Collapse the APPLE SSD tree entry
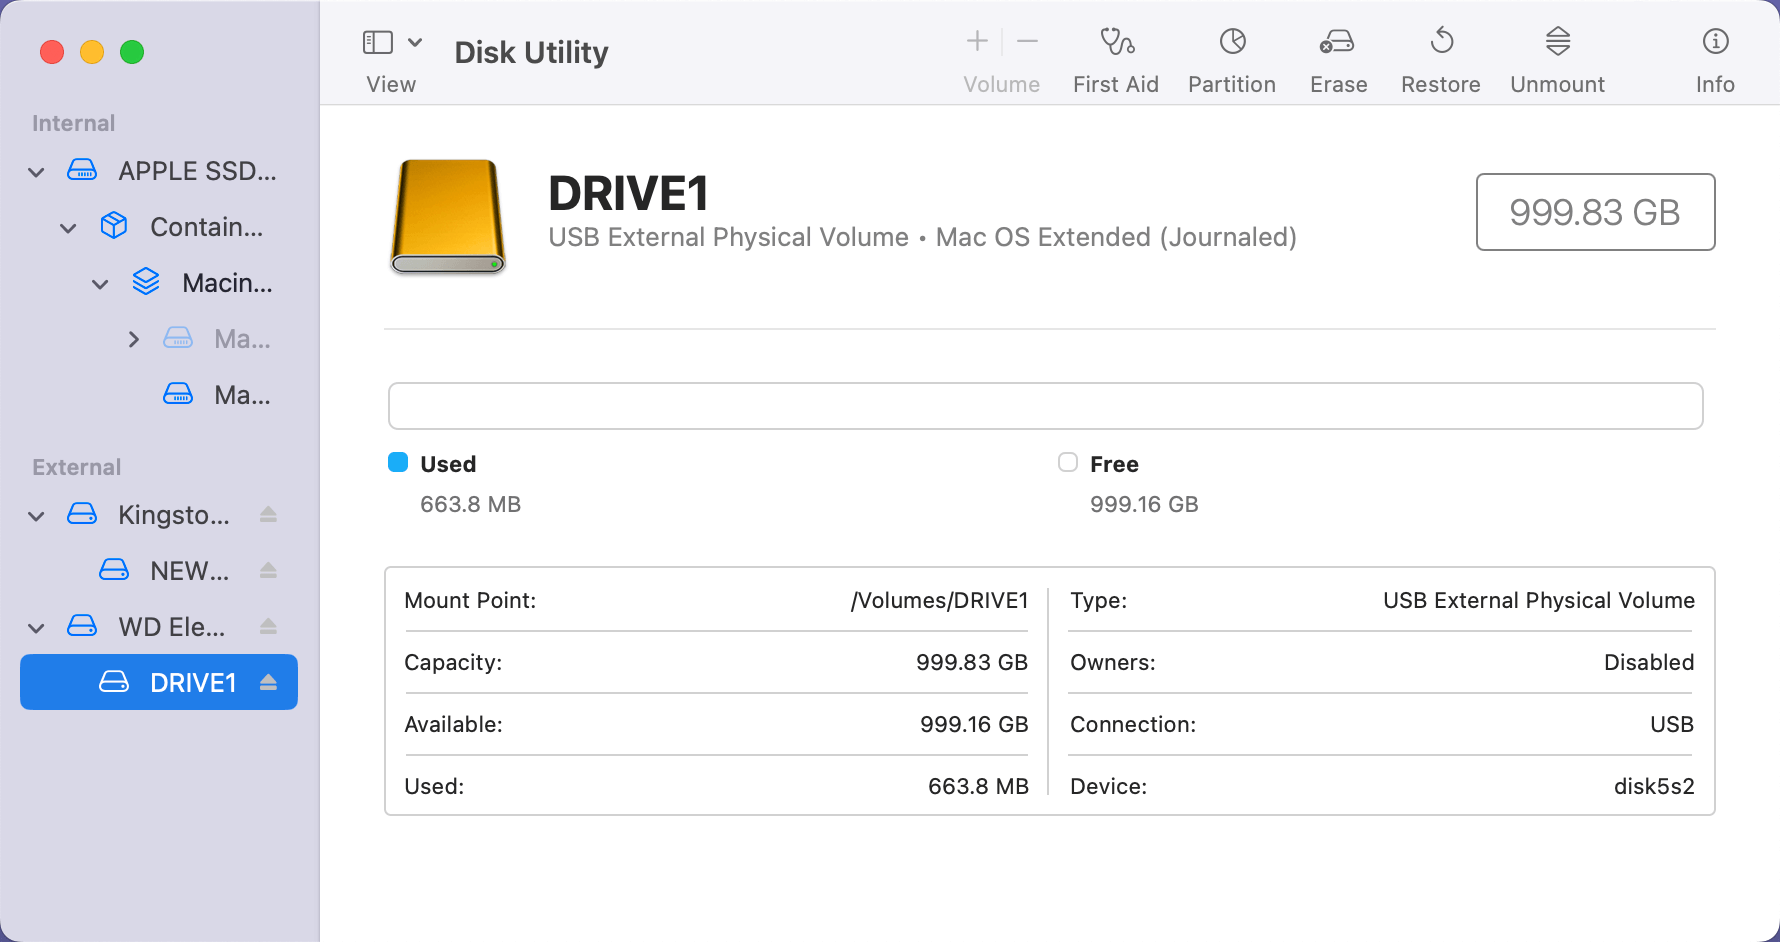 click(x=35, y=171)
